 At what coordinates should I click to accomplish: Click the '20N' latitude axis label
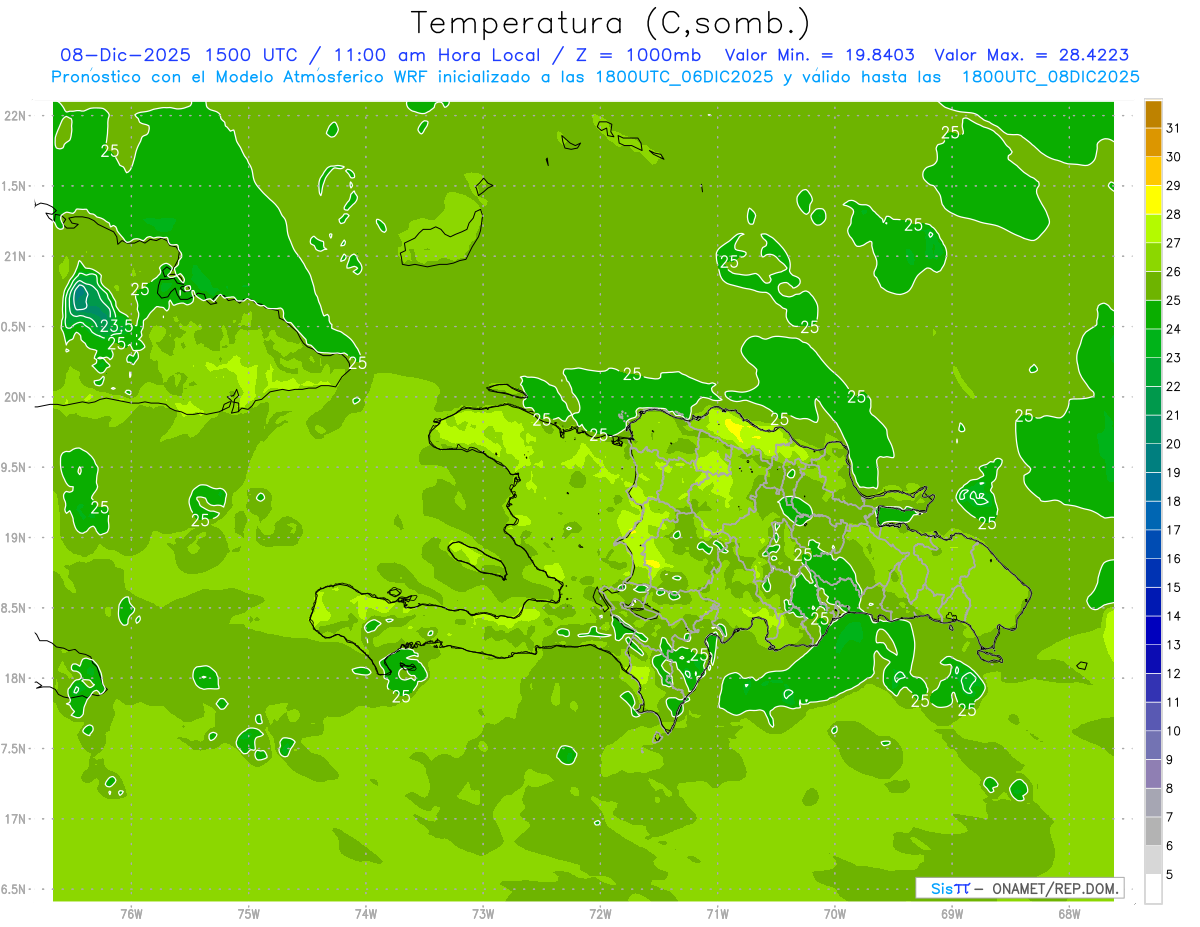tap(15, 397)
